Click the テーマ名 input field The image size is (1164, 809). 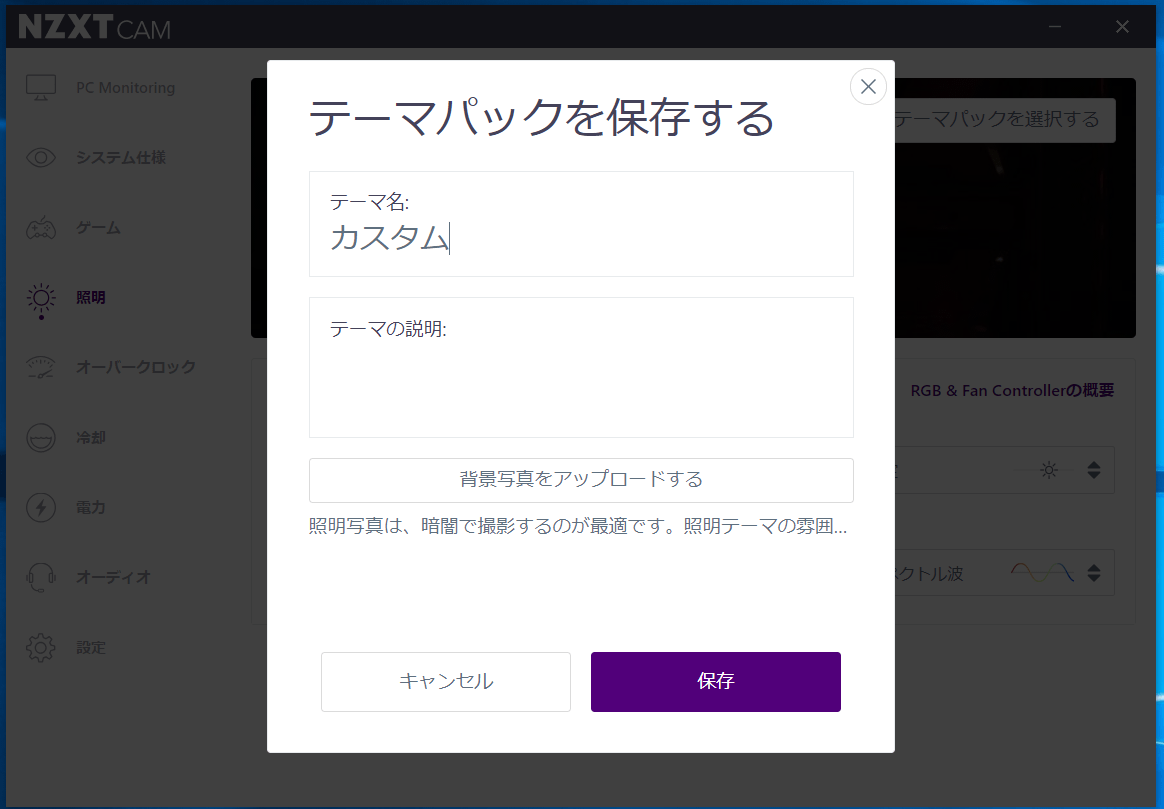(581, 224)
